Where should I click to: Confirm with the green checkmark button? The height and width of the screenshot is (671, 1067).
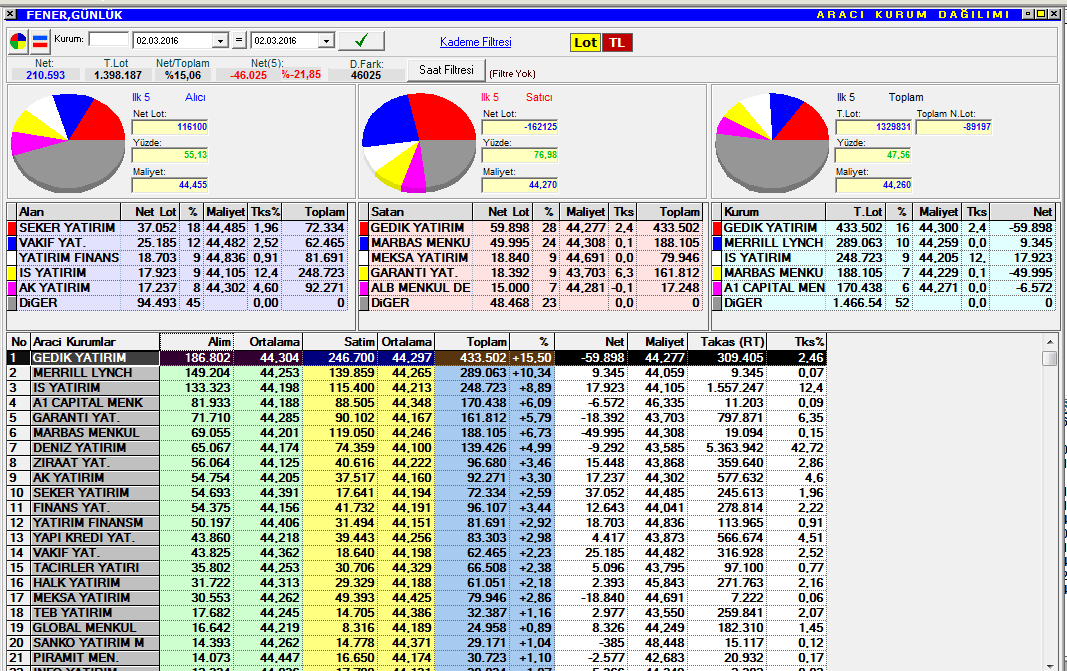pos(361,41)
